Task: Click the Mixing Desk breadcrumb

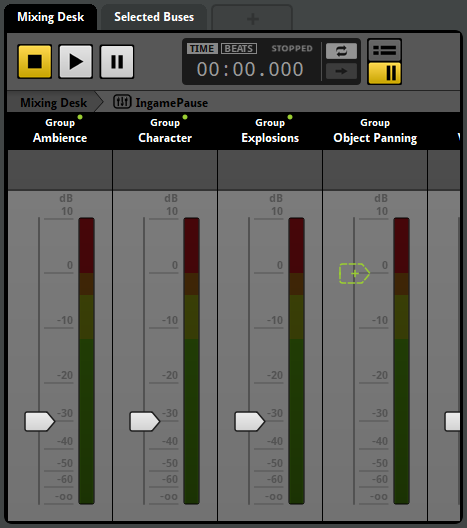Action: pos(53,102)
